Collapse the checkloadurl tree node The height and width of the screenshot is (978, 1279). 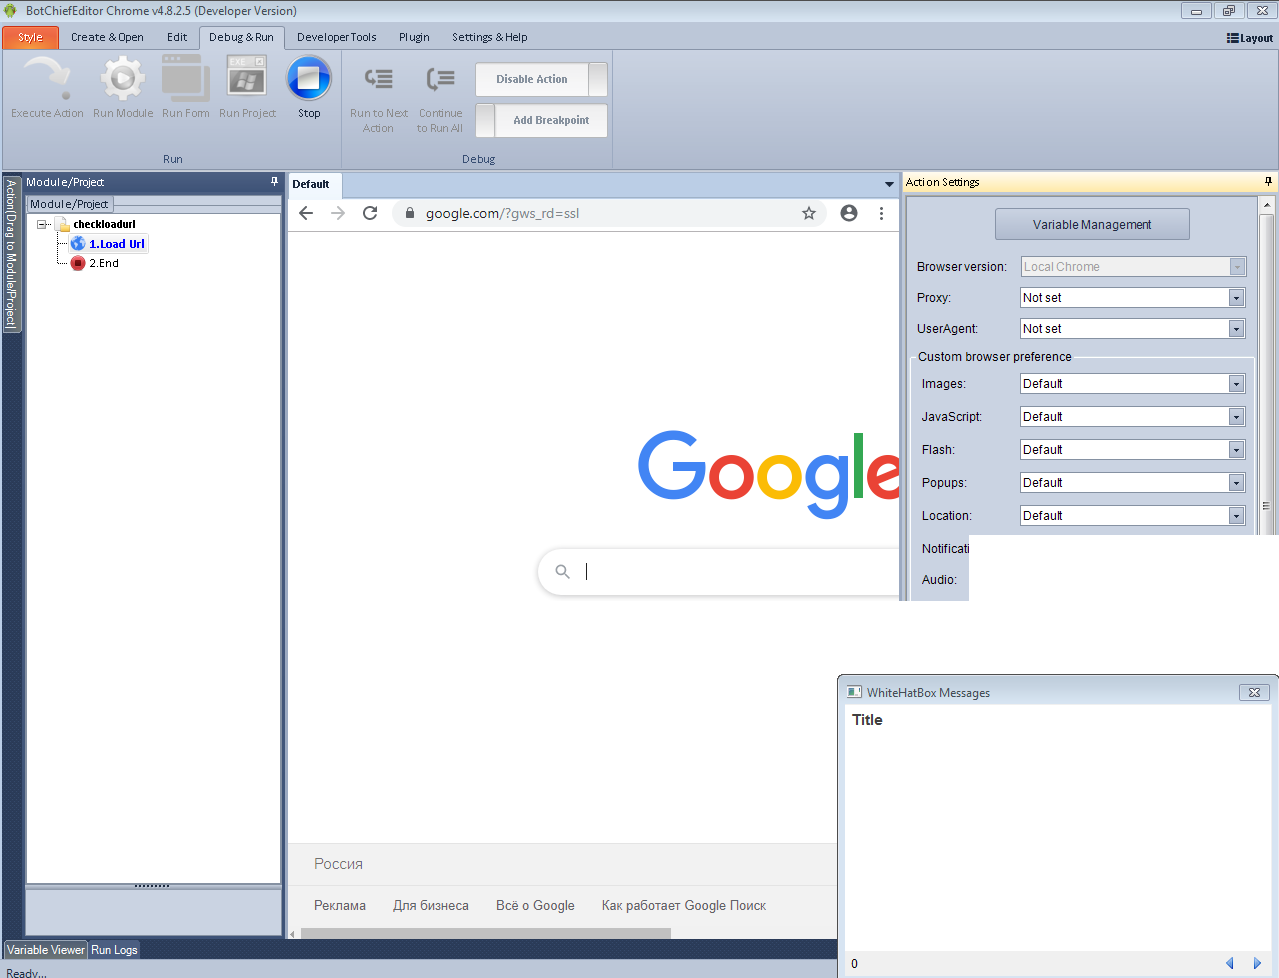coord(43,224)
